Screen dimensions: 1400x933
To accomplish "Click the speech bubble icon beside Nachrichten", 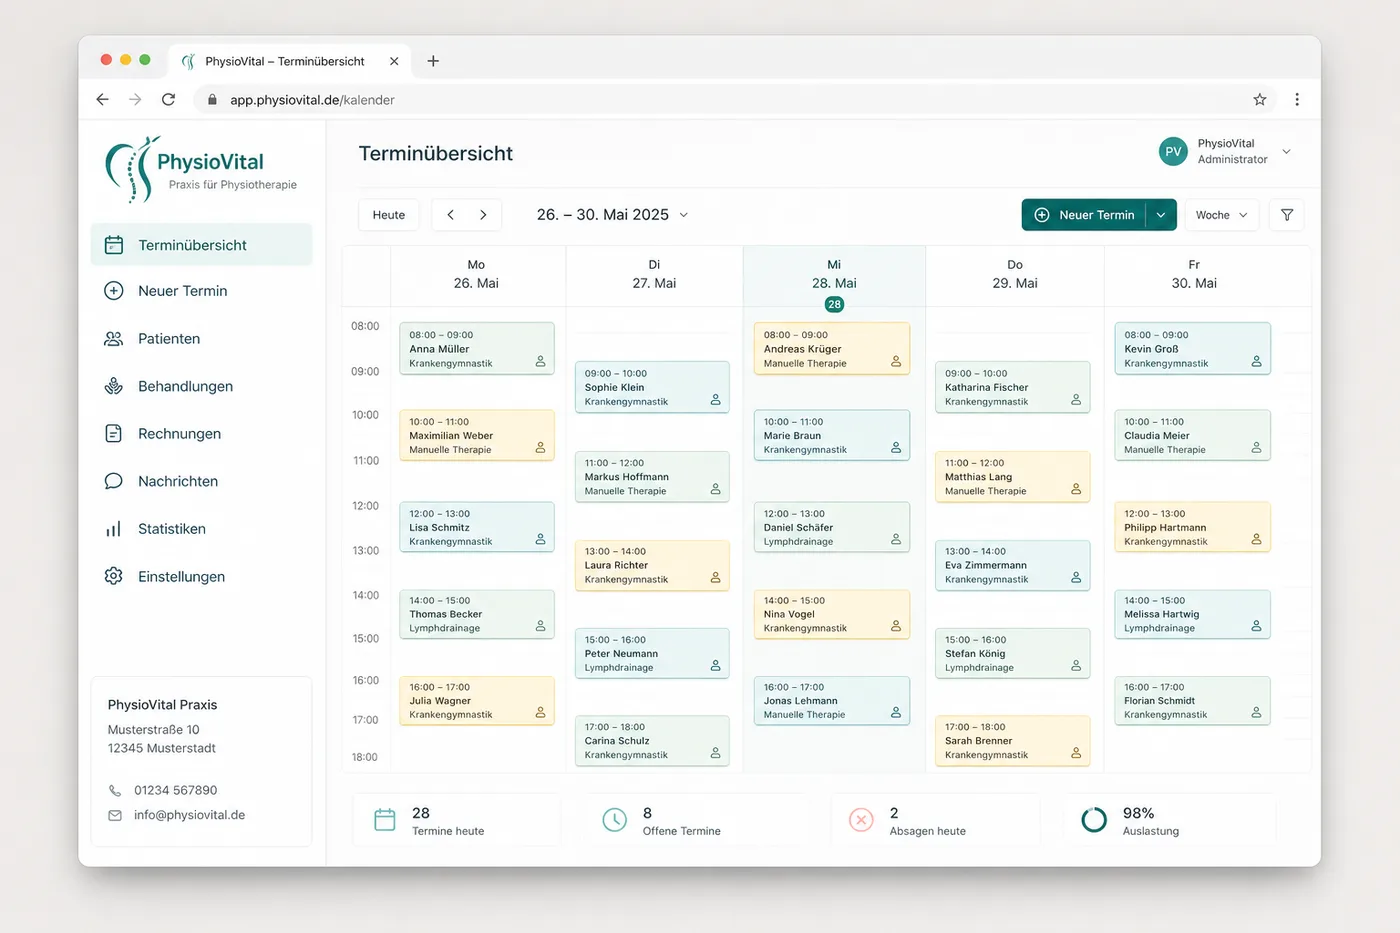I will coord(114,481).
